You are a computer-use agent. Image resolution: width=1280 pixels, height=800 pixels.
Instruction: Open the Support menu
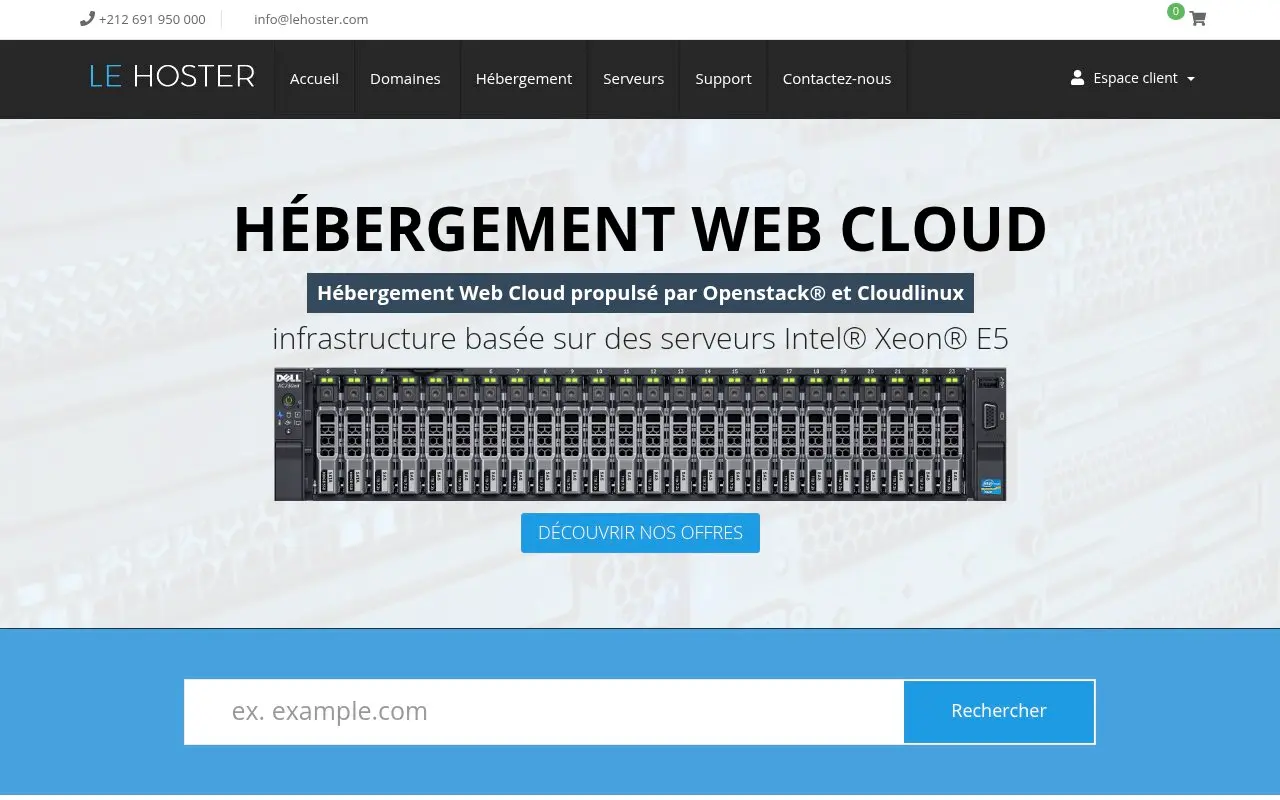point(723,79)
